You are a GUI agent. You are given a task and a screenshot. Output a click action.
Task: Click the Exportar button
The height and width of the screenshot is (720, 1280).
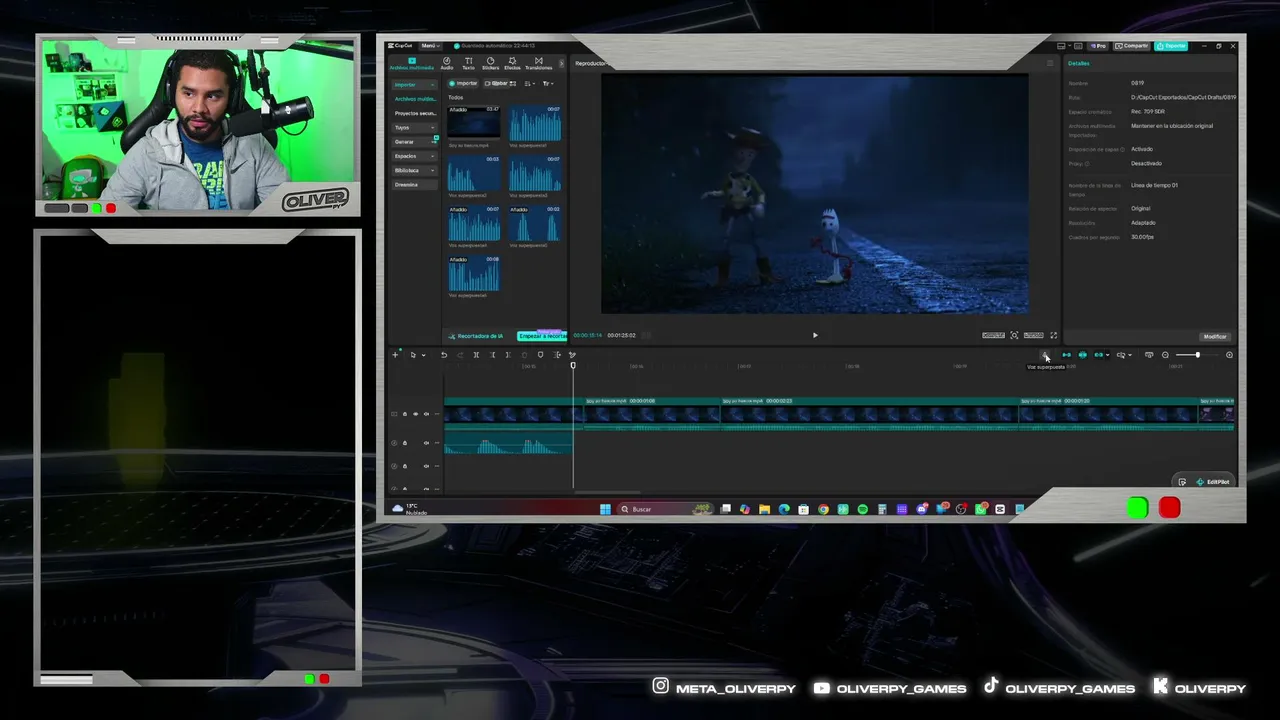(x=1171, y=46)
